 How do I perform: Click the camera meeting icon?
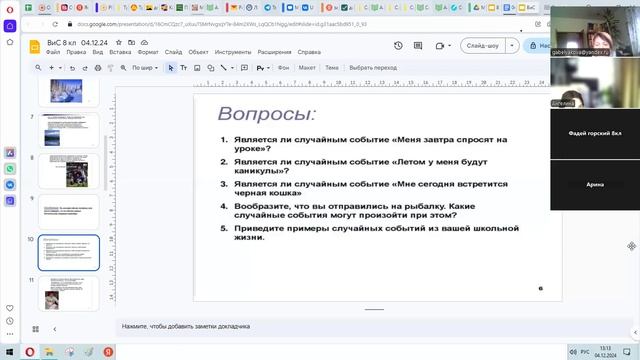tap(440, 46)
